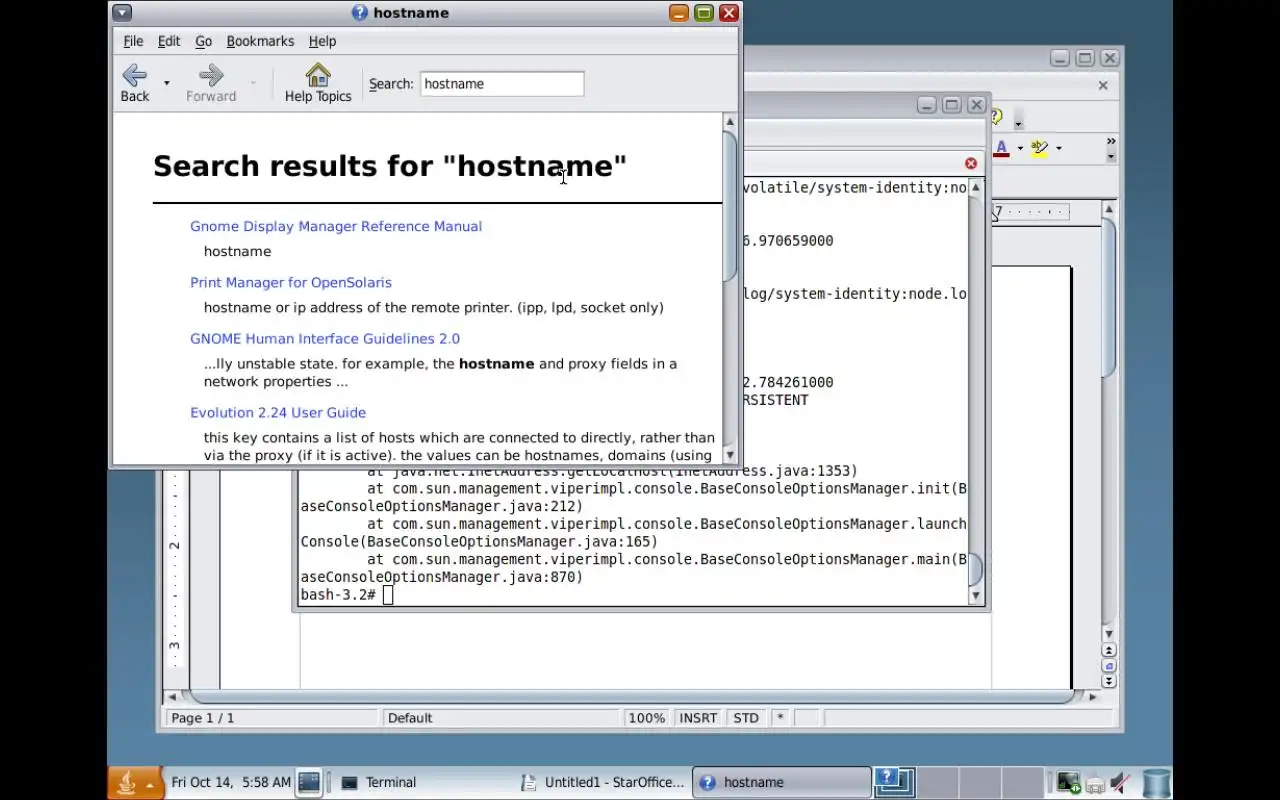Open the help window menu button in title bar
The height and width of the screenshot is (800, 1280).
click(121, 13)
